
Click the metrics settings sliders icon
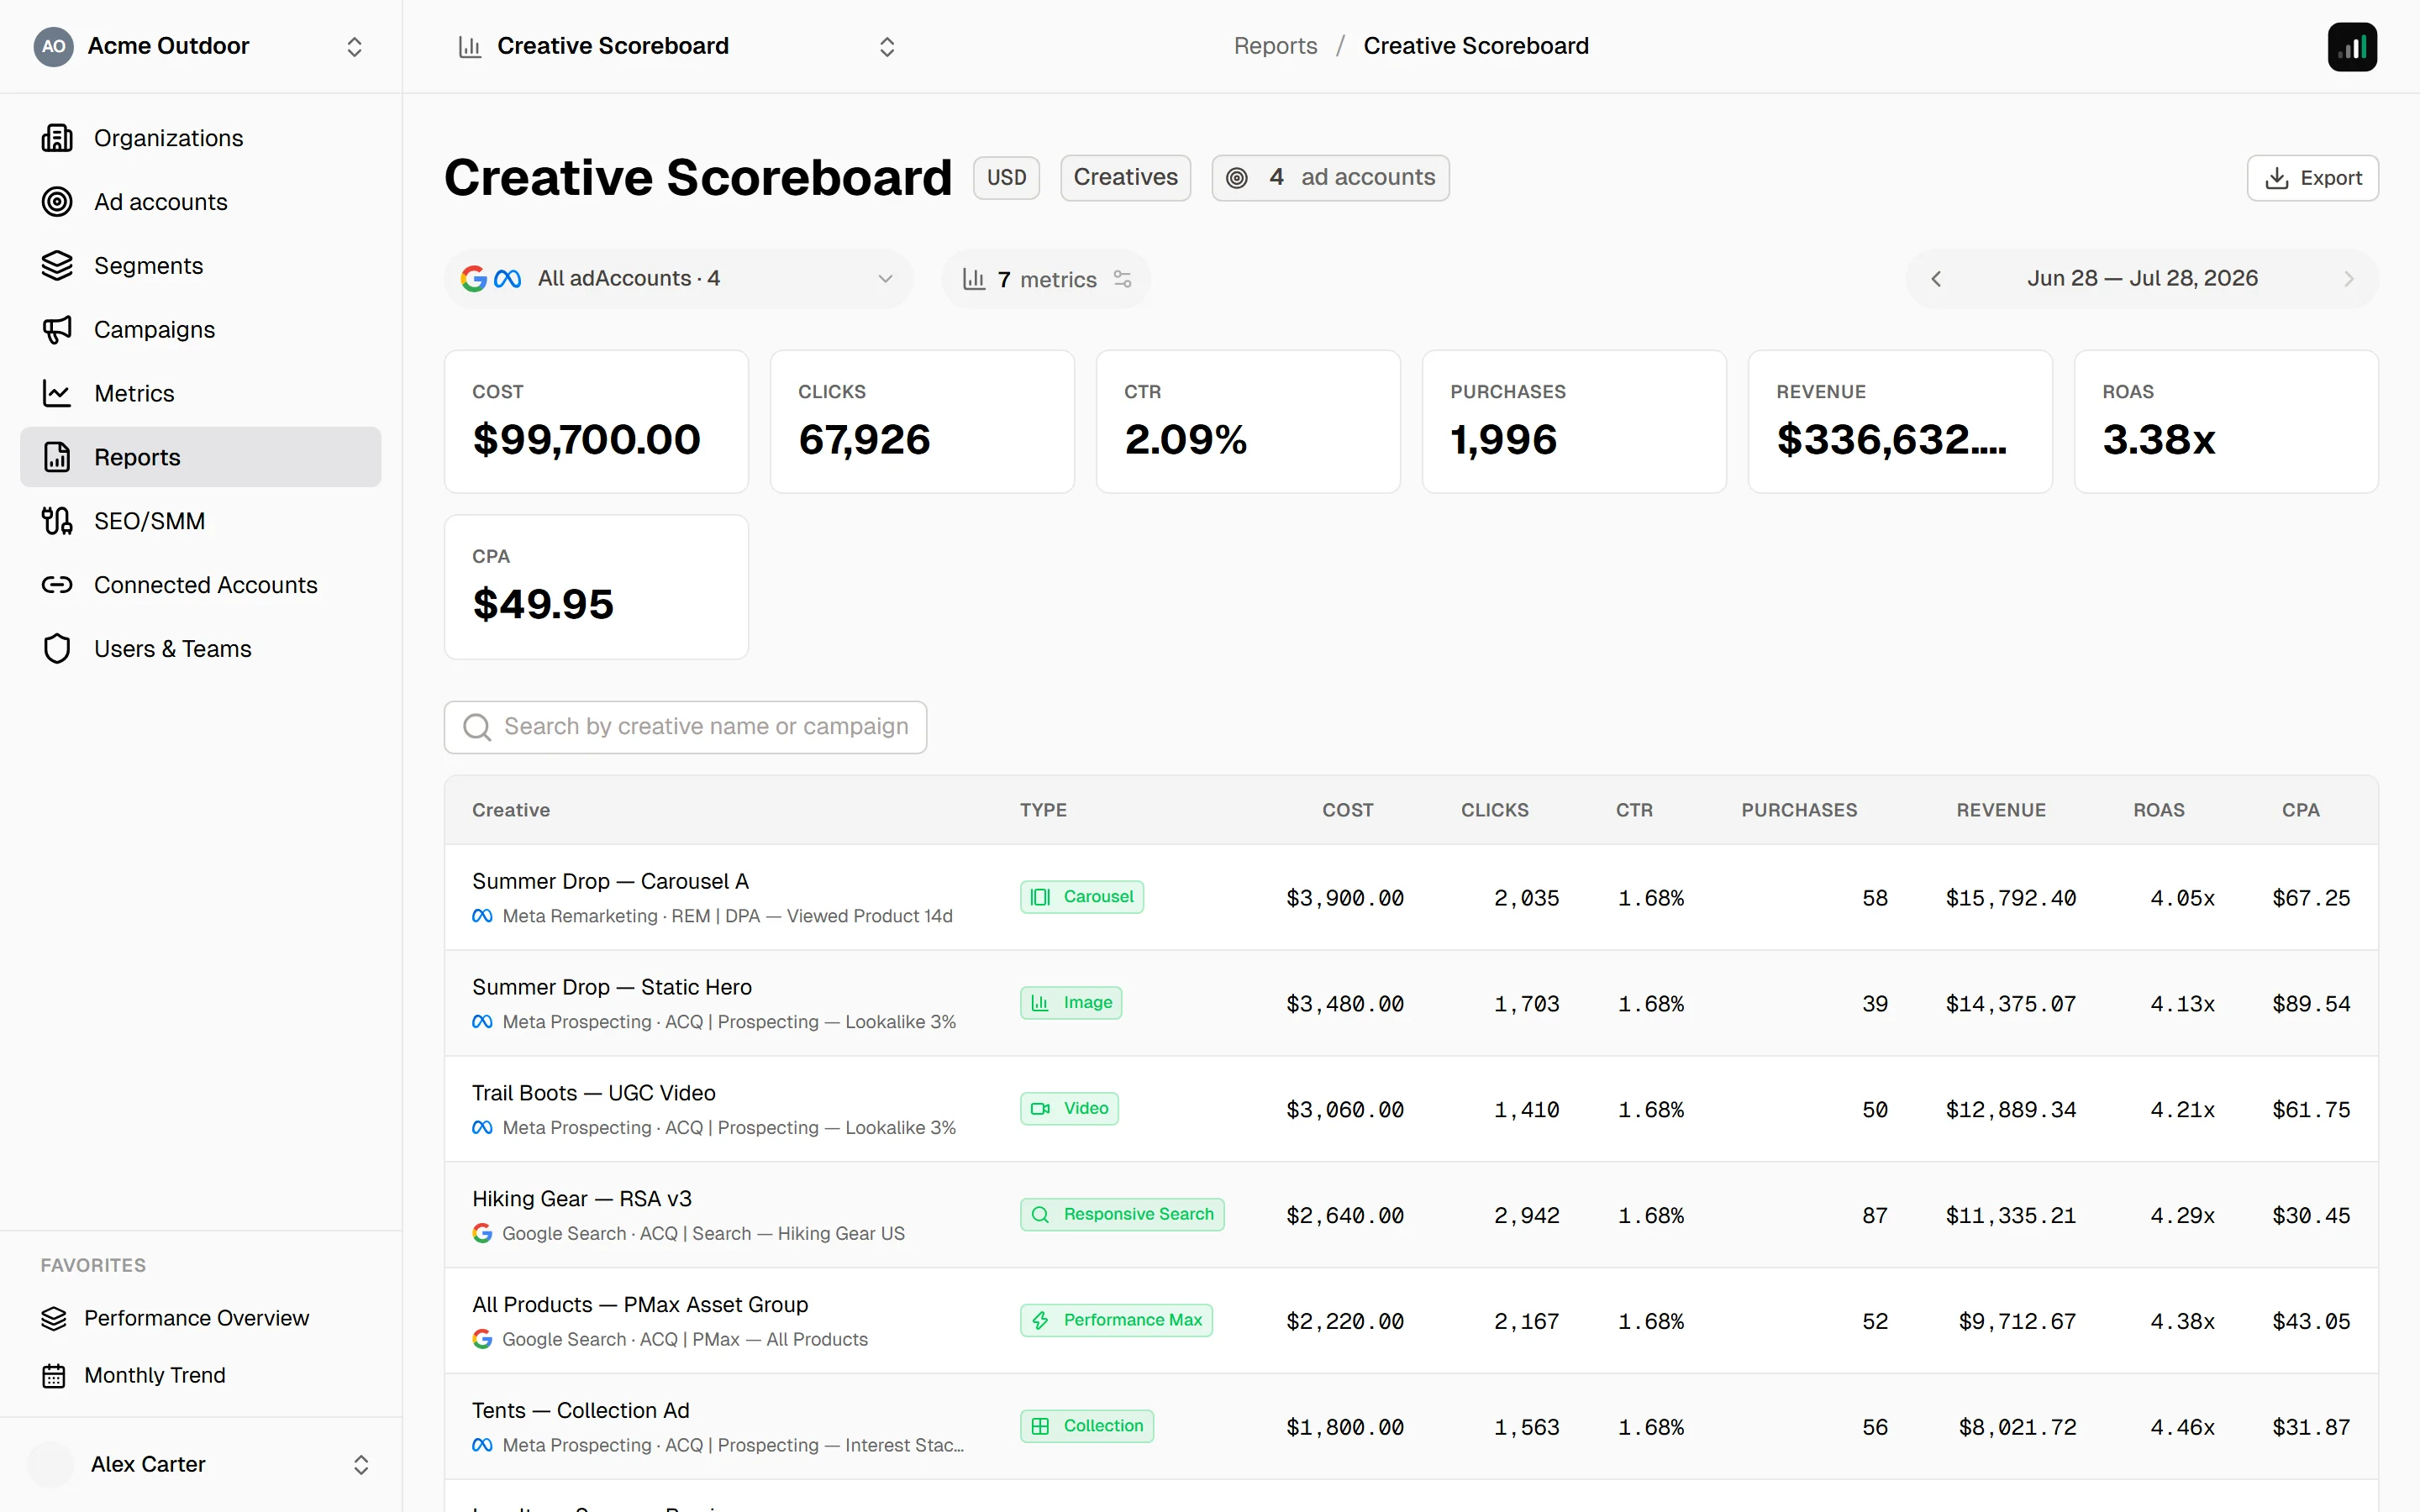1123,279
